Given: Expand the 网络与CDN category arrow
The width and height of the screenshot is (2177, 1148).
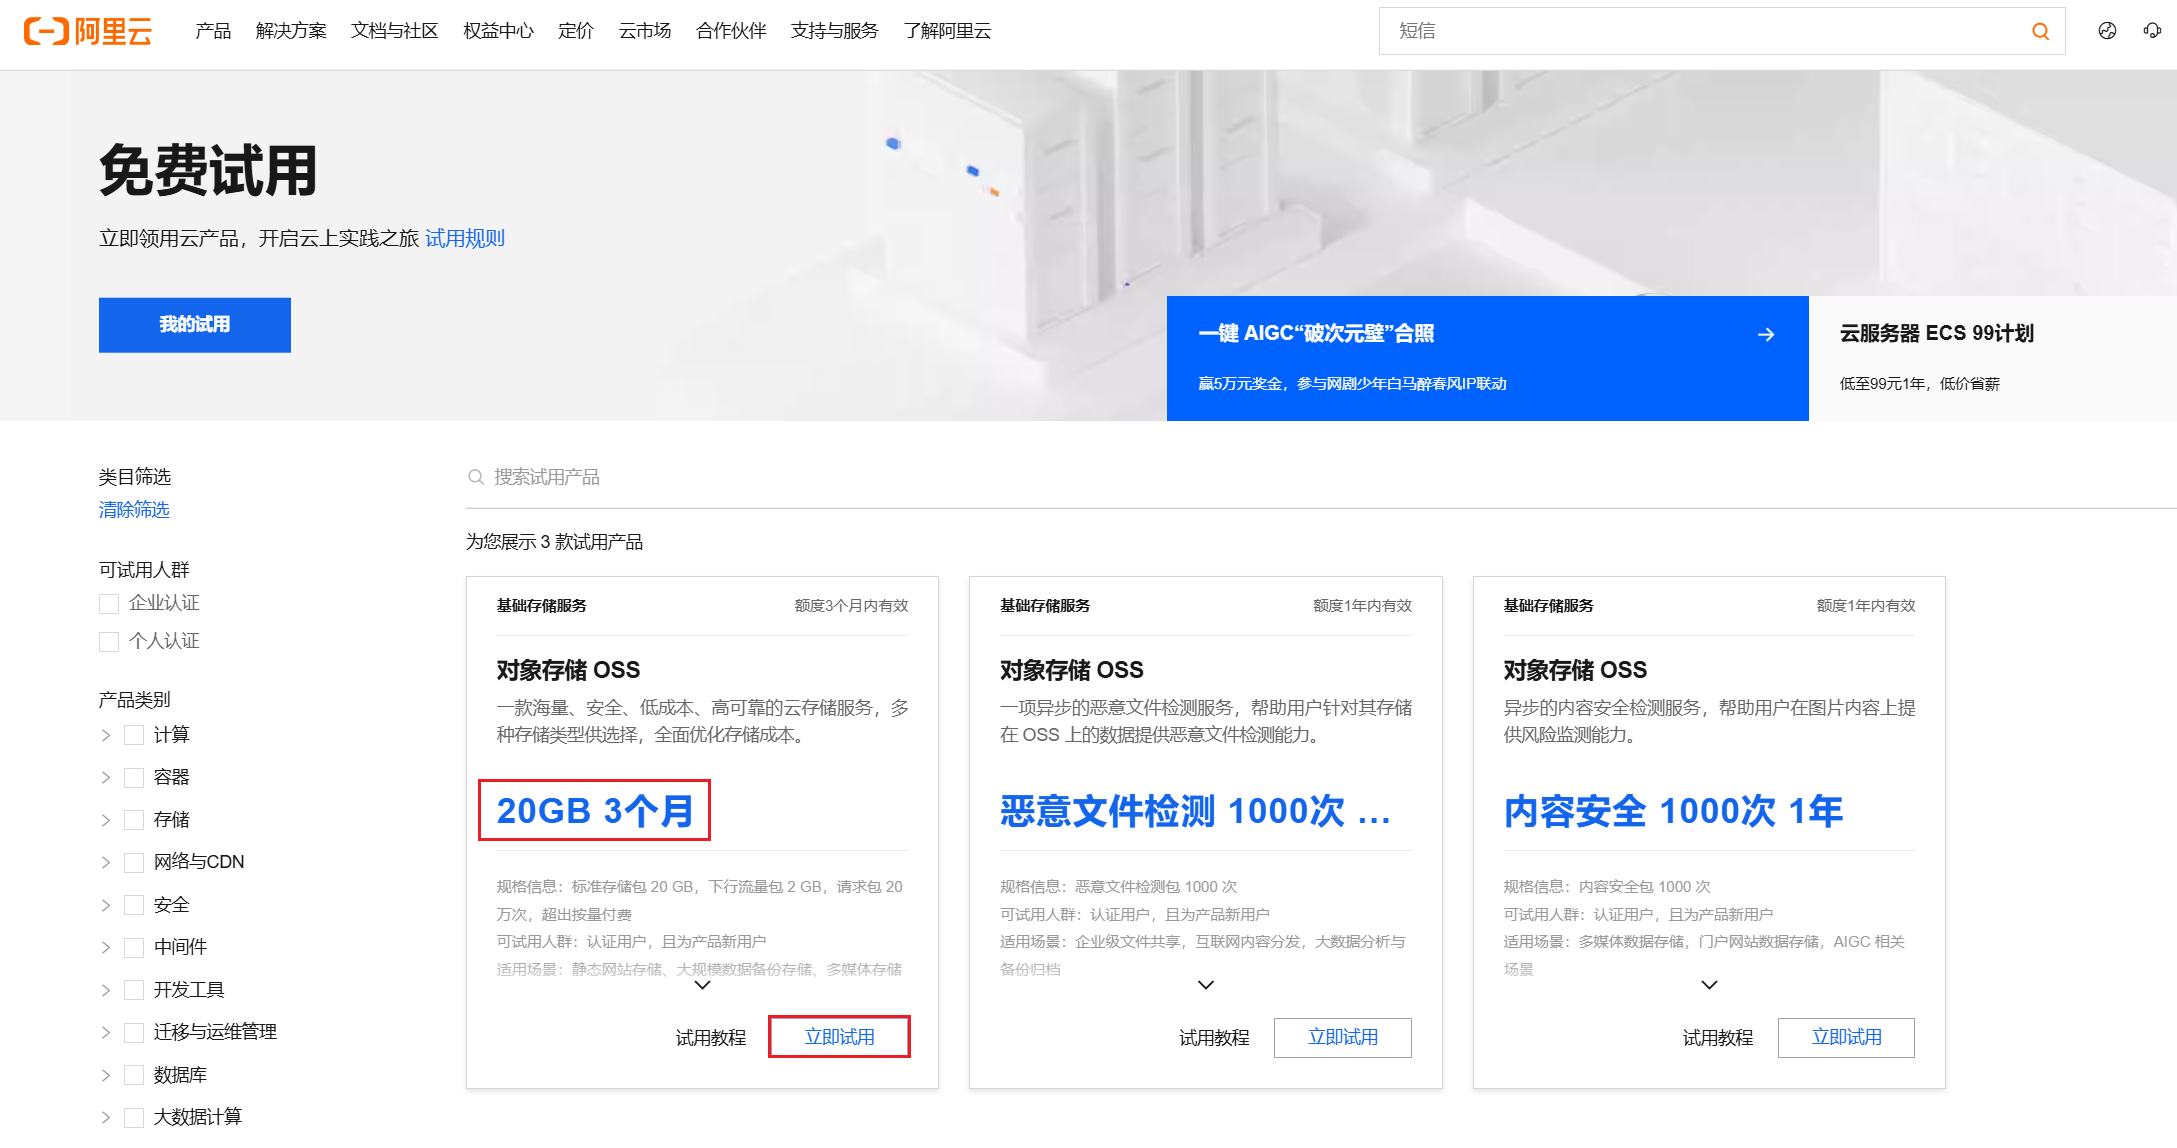Looking at the screenshot, I should tap(106, 862).
